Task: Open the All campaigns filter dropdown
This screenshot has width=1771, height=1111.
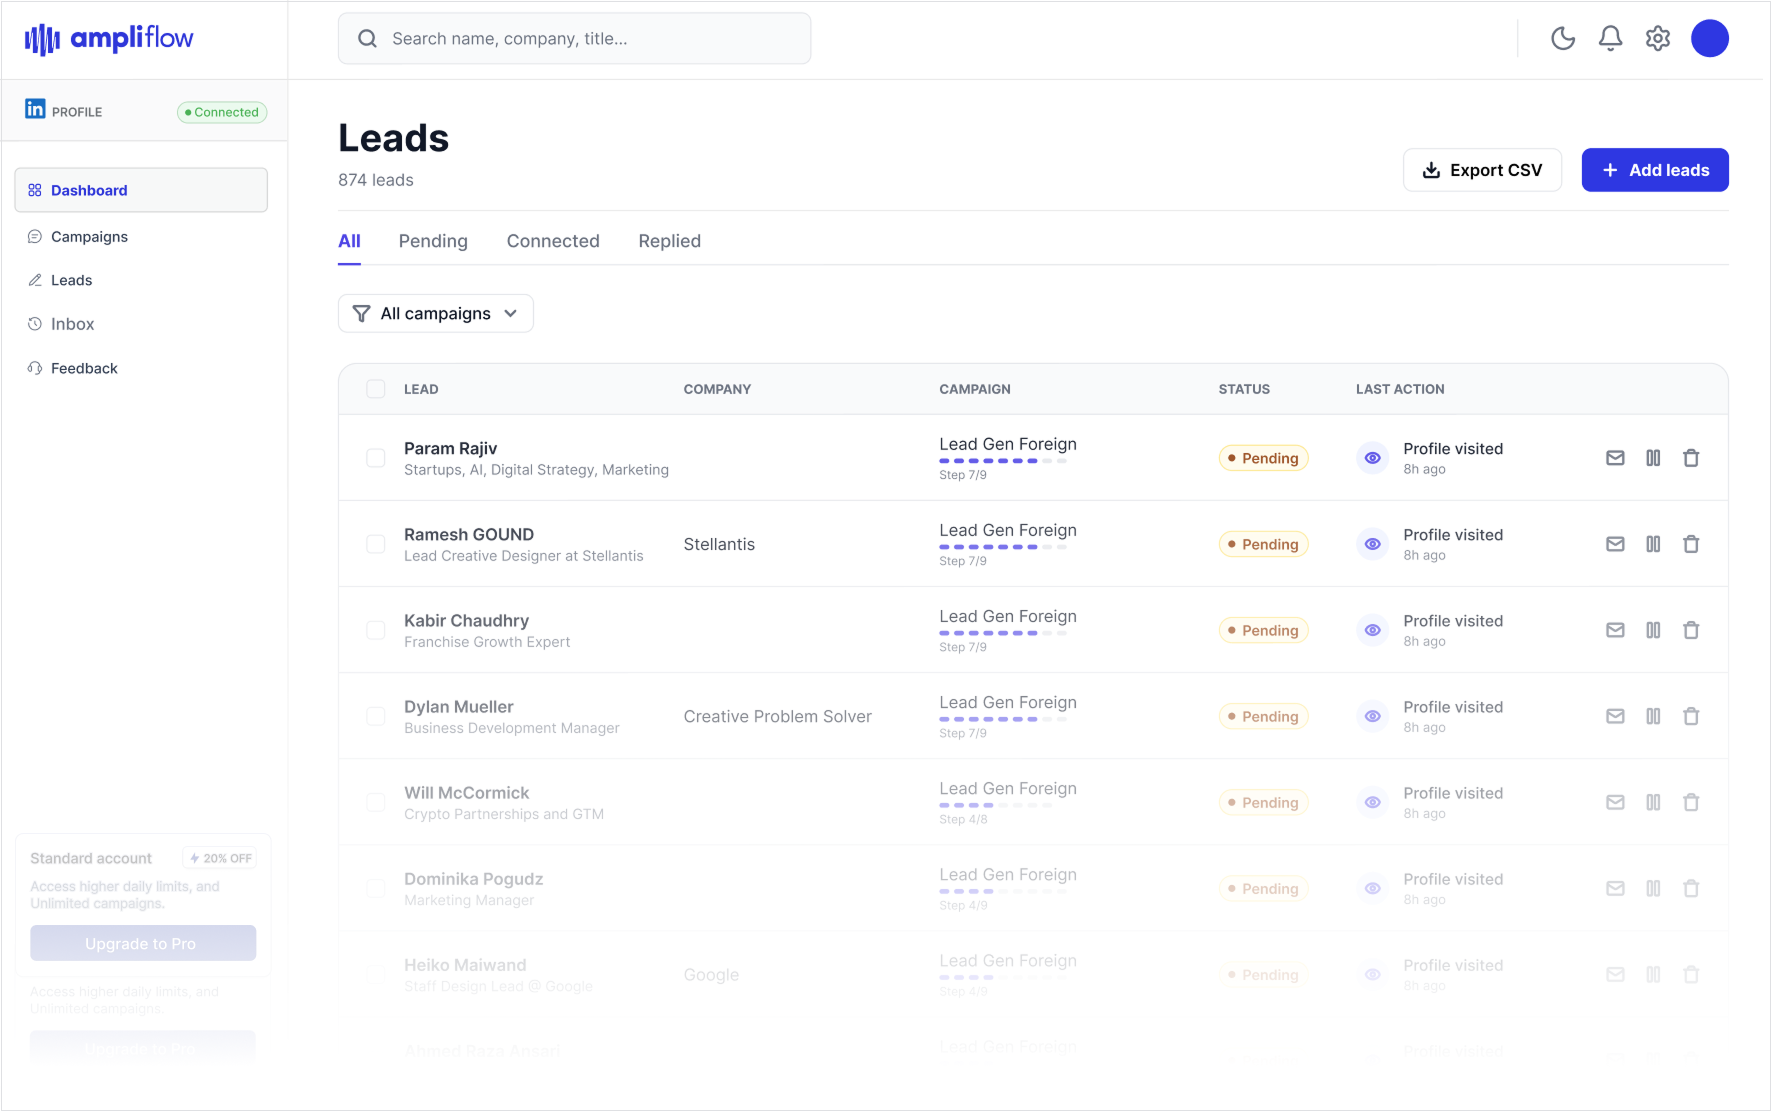Action: (x=436, y=313)
